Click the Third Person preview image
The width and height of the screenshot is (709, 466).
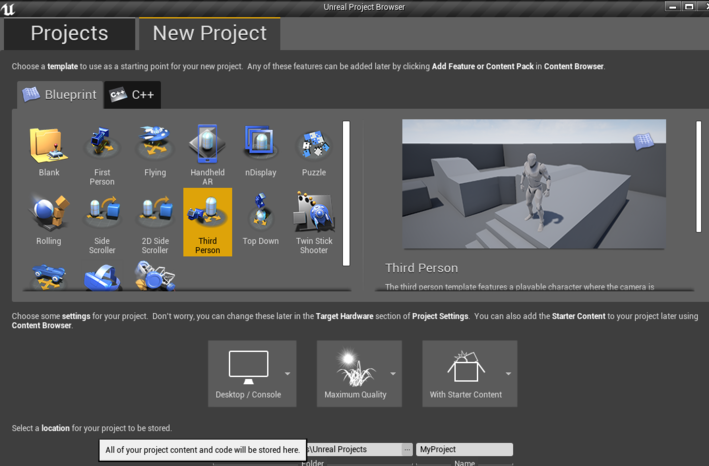click(x=534, y=184)
